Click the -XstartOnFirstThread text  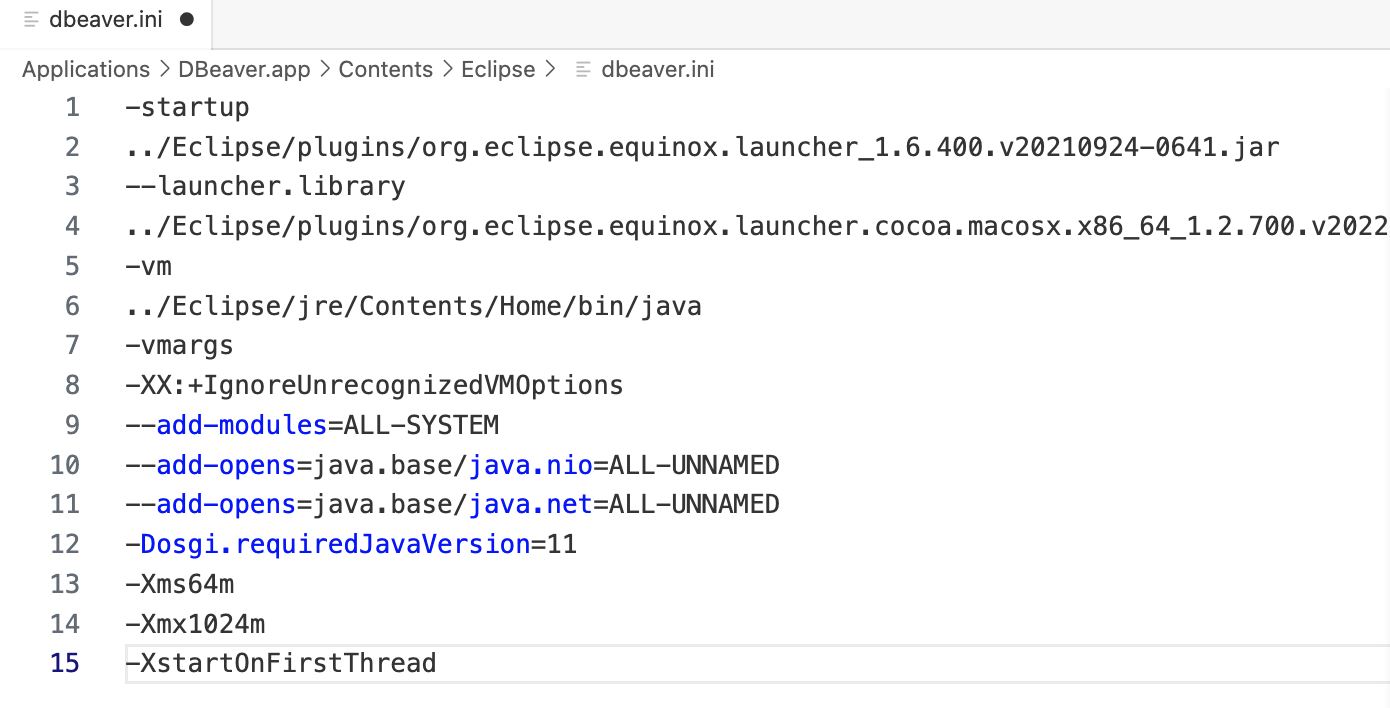click(281, 663)
